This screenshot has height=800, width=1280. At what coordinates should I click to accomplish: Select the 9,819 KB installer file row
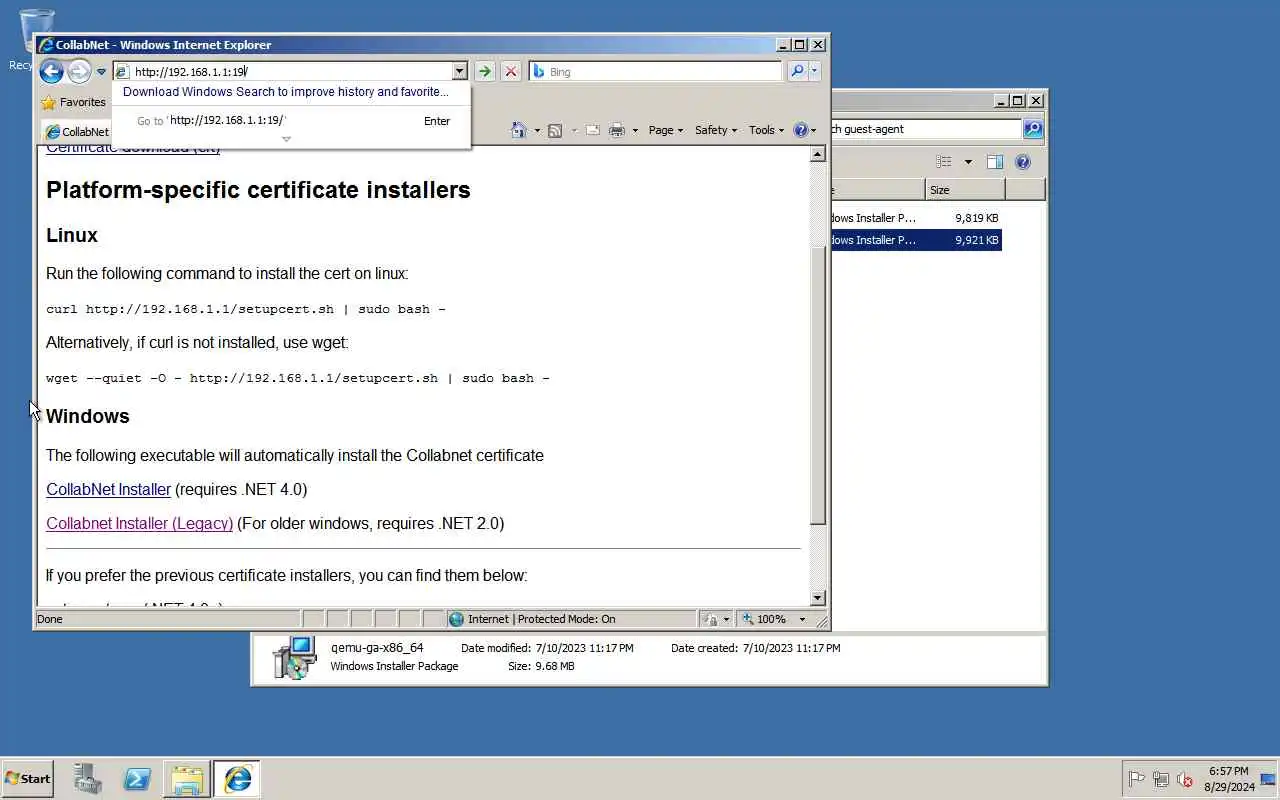pyautogui.click(x=916, y=218)
